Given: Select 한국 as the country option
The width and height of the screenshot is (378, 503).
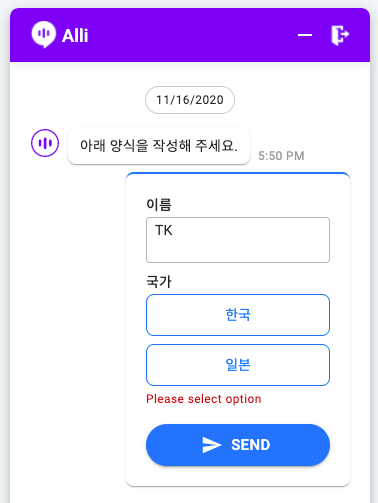Looking at the screenshot, I should click(x=238, y=315).
